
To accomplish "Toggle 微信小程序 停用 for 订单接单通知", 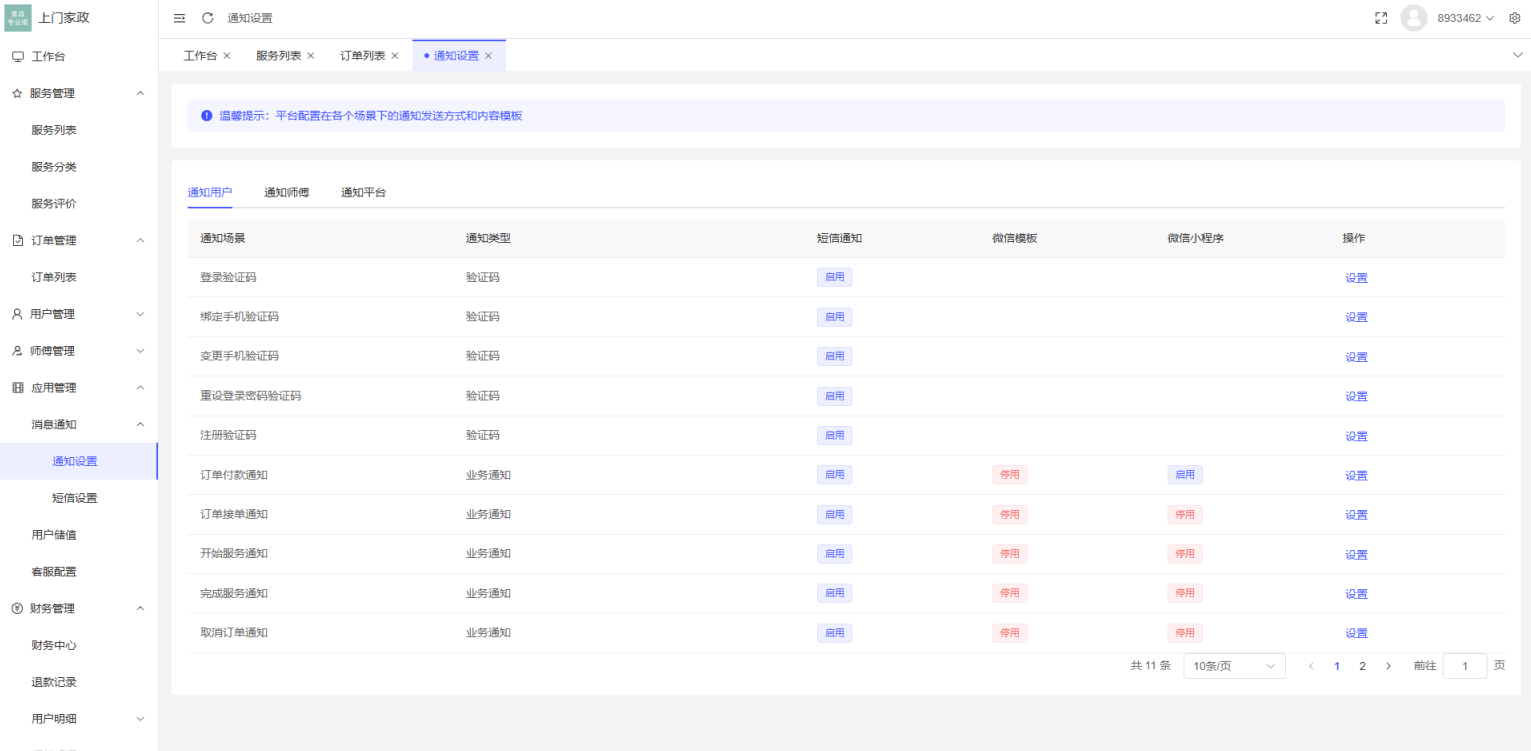I will tap(1184, 514).
